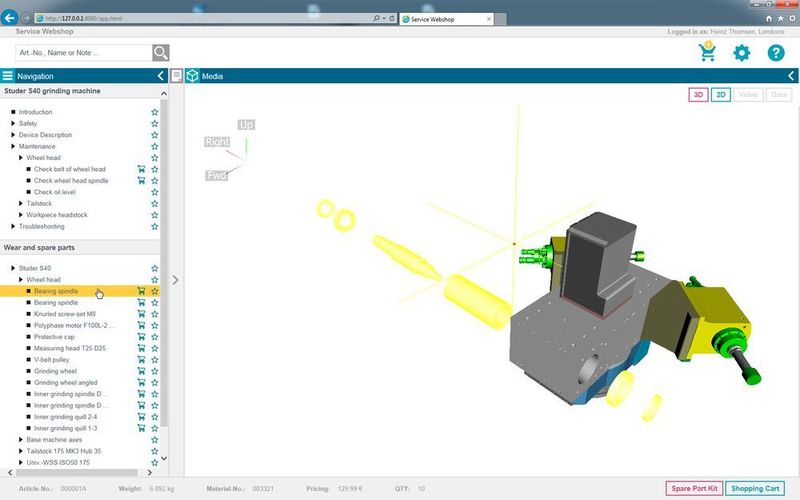
Task: Expand the Tailstock node under Maintenance
Action: coord(20,203)
